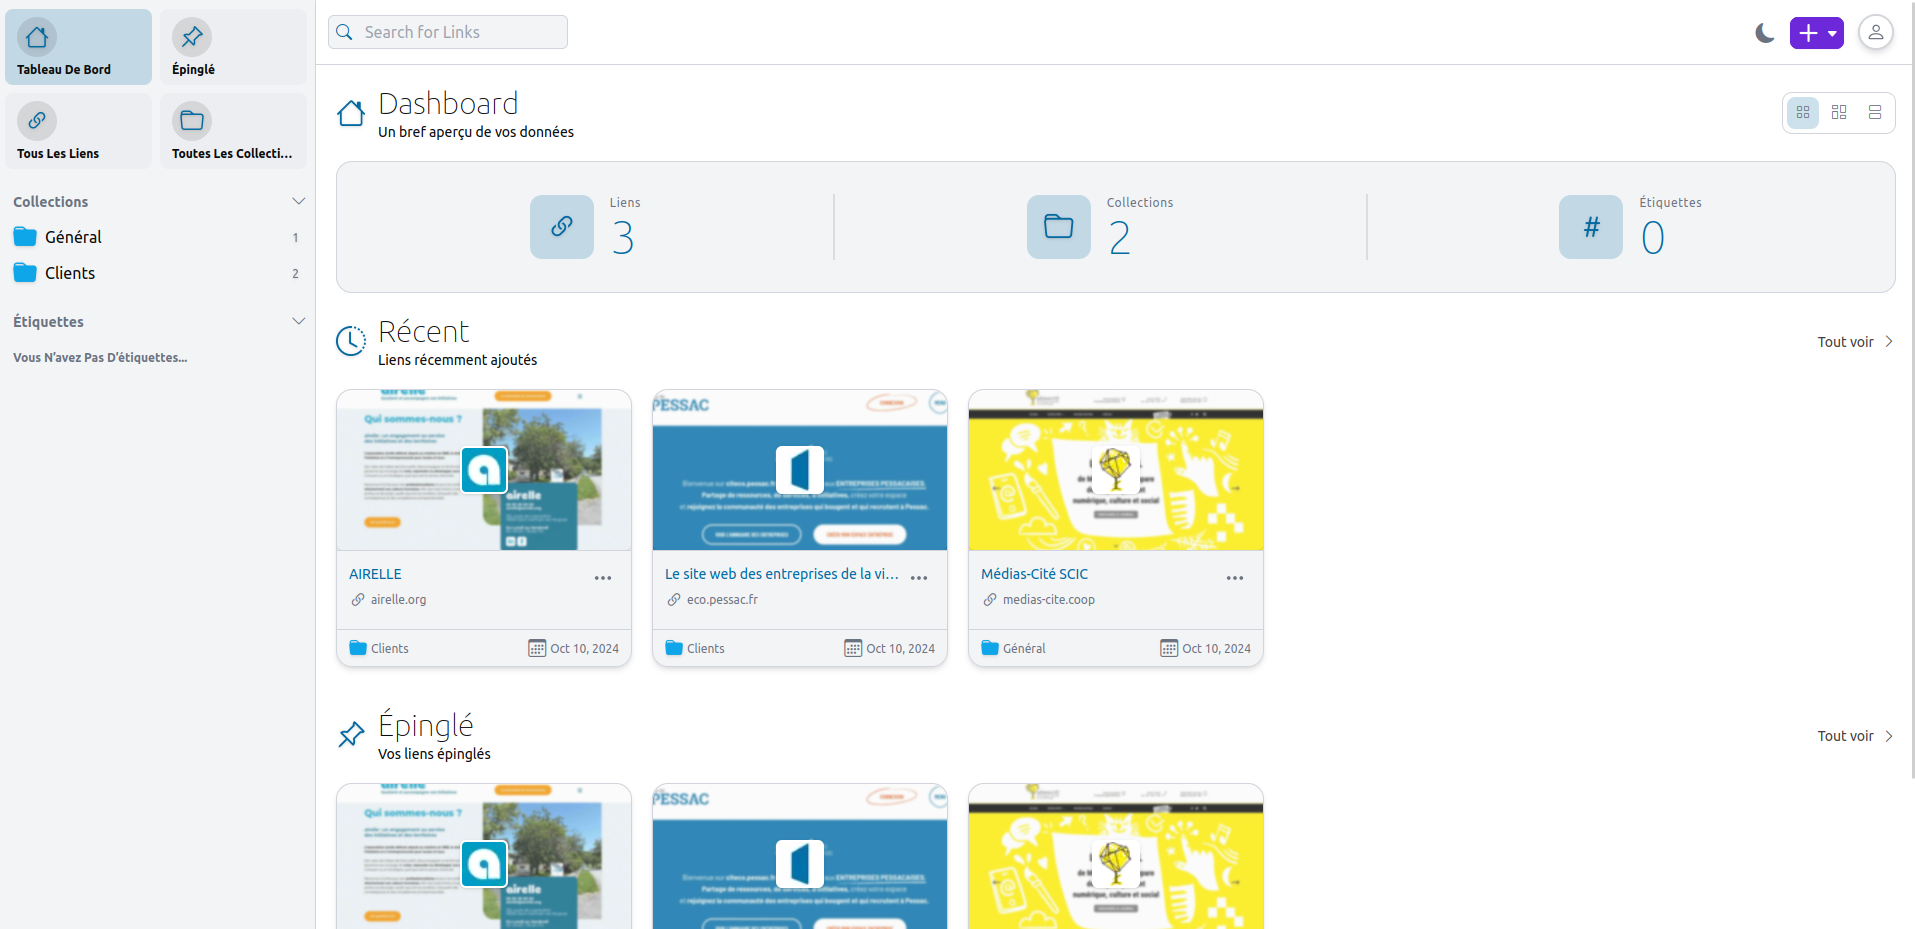
Task: Focus the Search for Links field
Action: click(448, 32)
